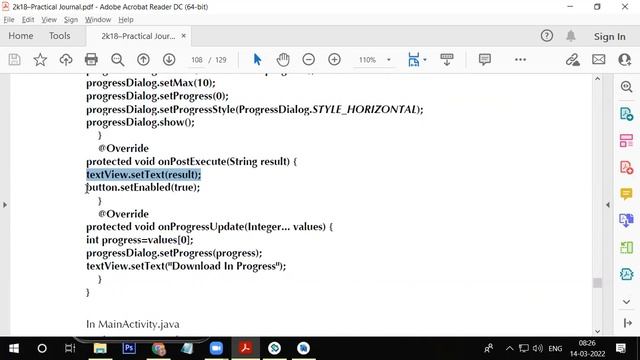Screen dimensions: 640x360
Task: Open Windows Start menu
Action: click(x=13, y=348)
